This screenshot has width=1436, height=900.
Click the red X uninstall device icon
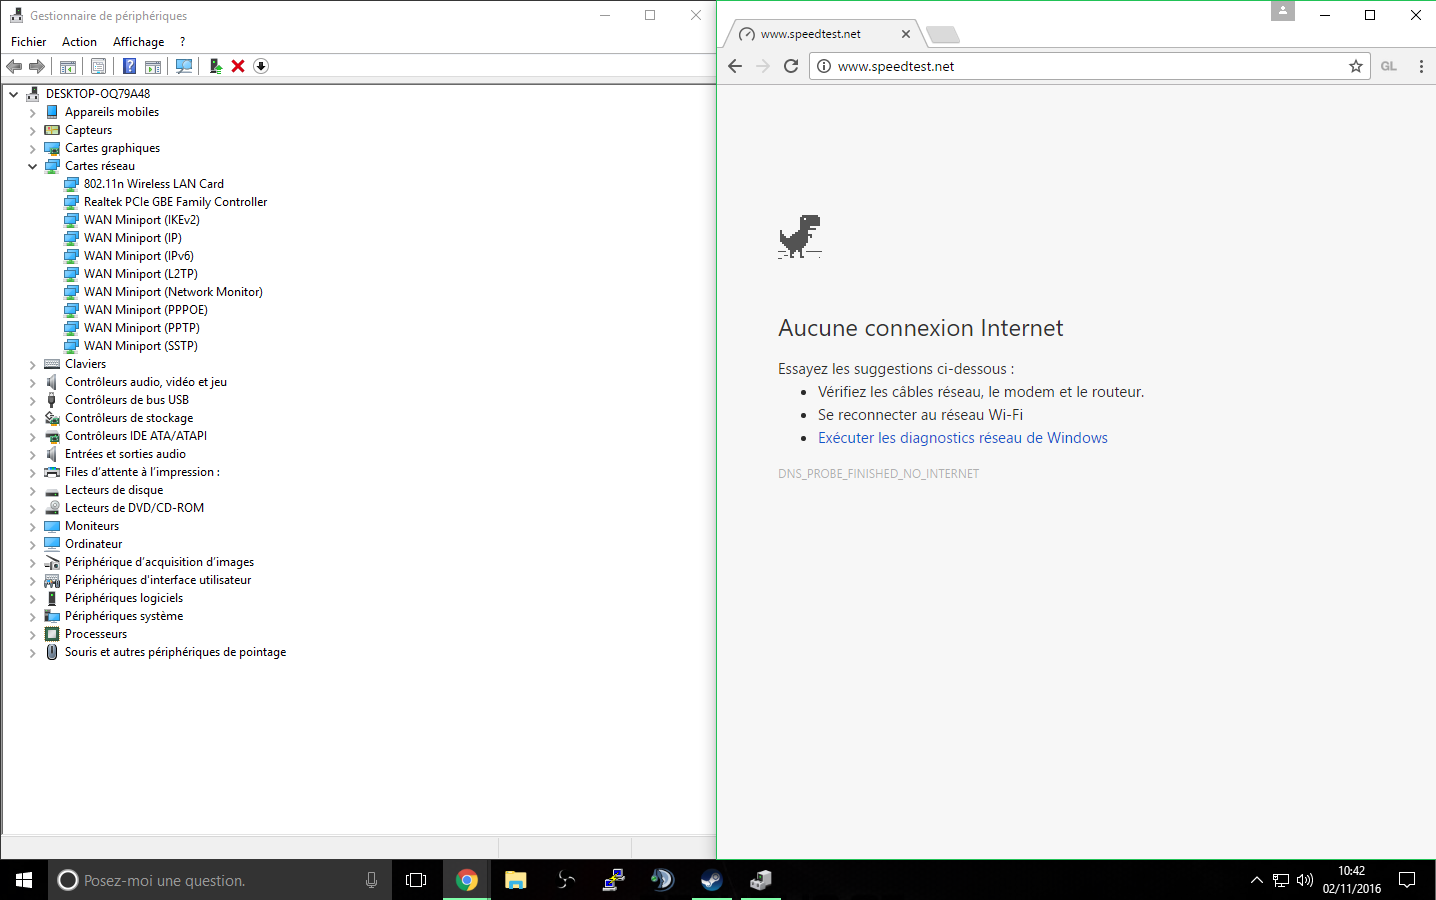click(x=238, y=66)
